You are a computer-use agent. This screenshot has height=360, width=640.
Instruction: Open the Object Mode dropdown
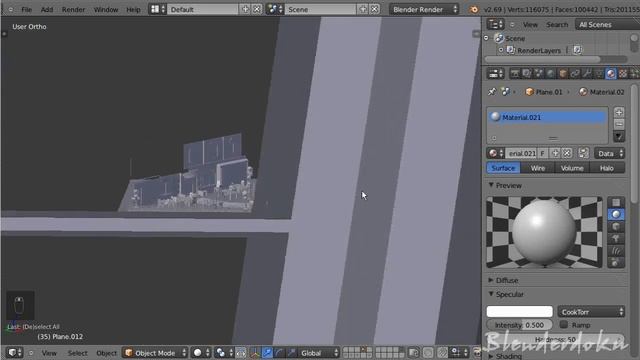point(155,353)
